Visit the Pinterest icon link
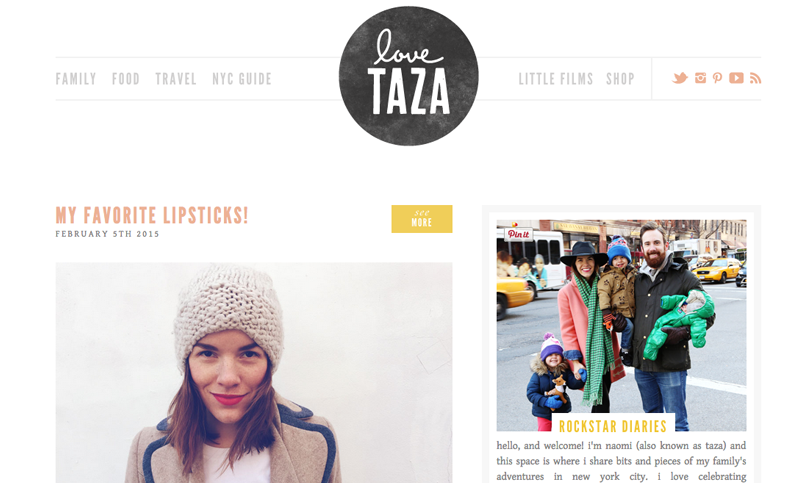The image size is (809, 483). click(x=717, y=78)
